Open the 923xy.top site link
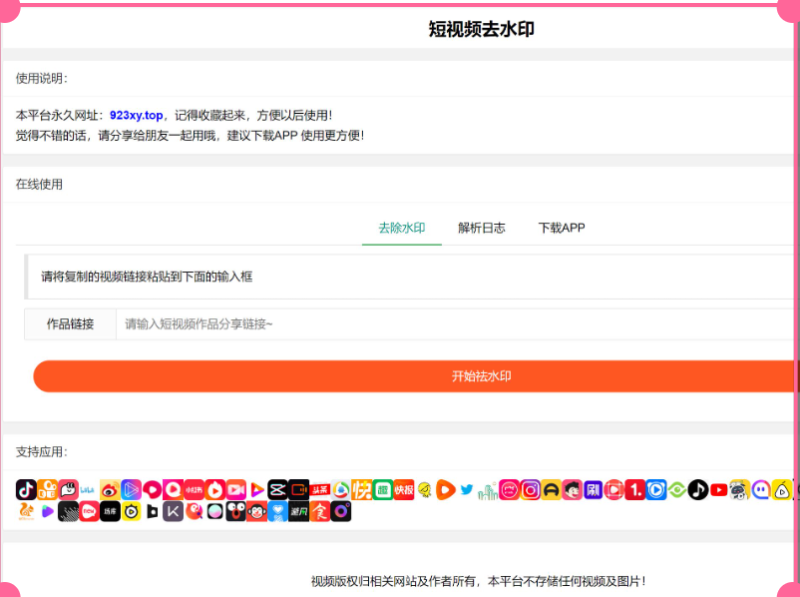Screen dimensions: 800x597 pos(136,115)
